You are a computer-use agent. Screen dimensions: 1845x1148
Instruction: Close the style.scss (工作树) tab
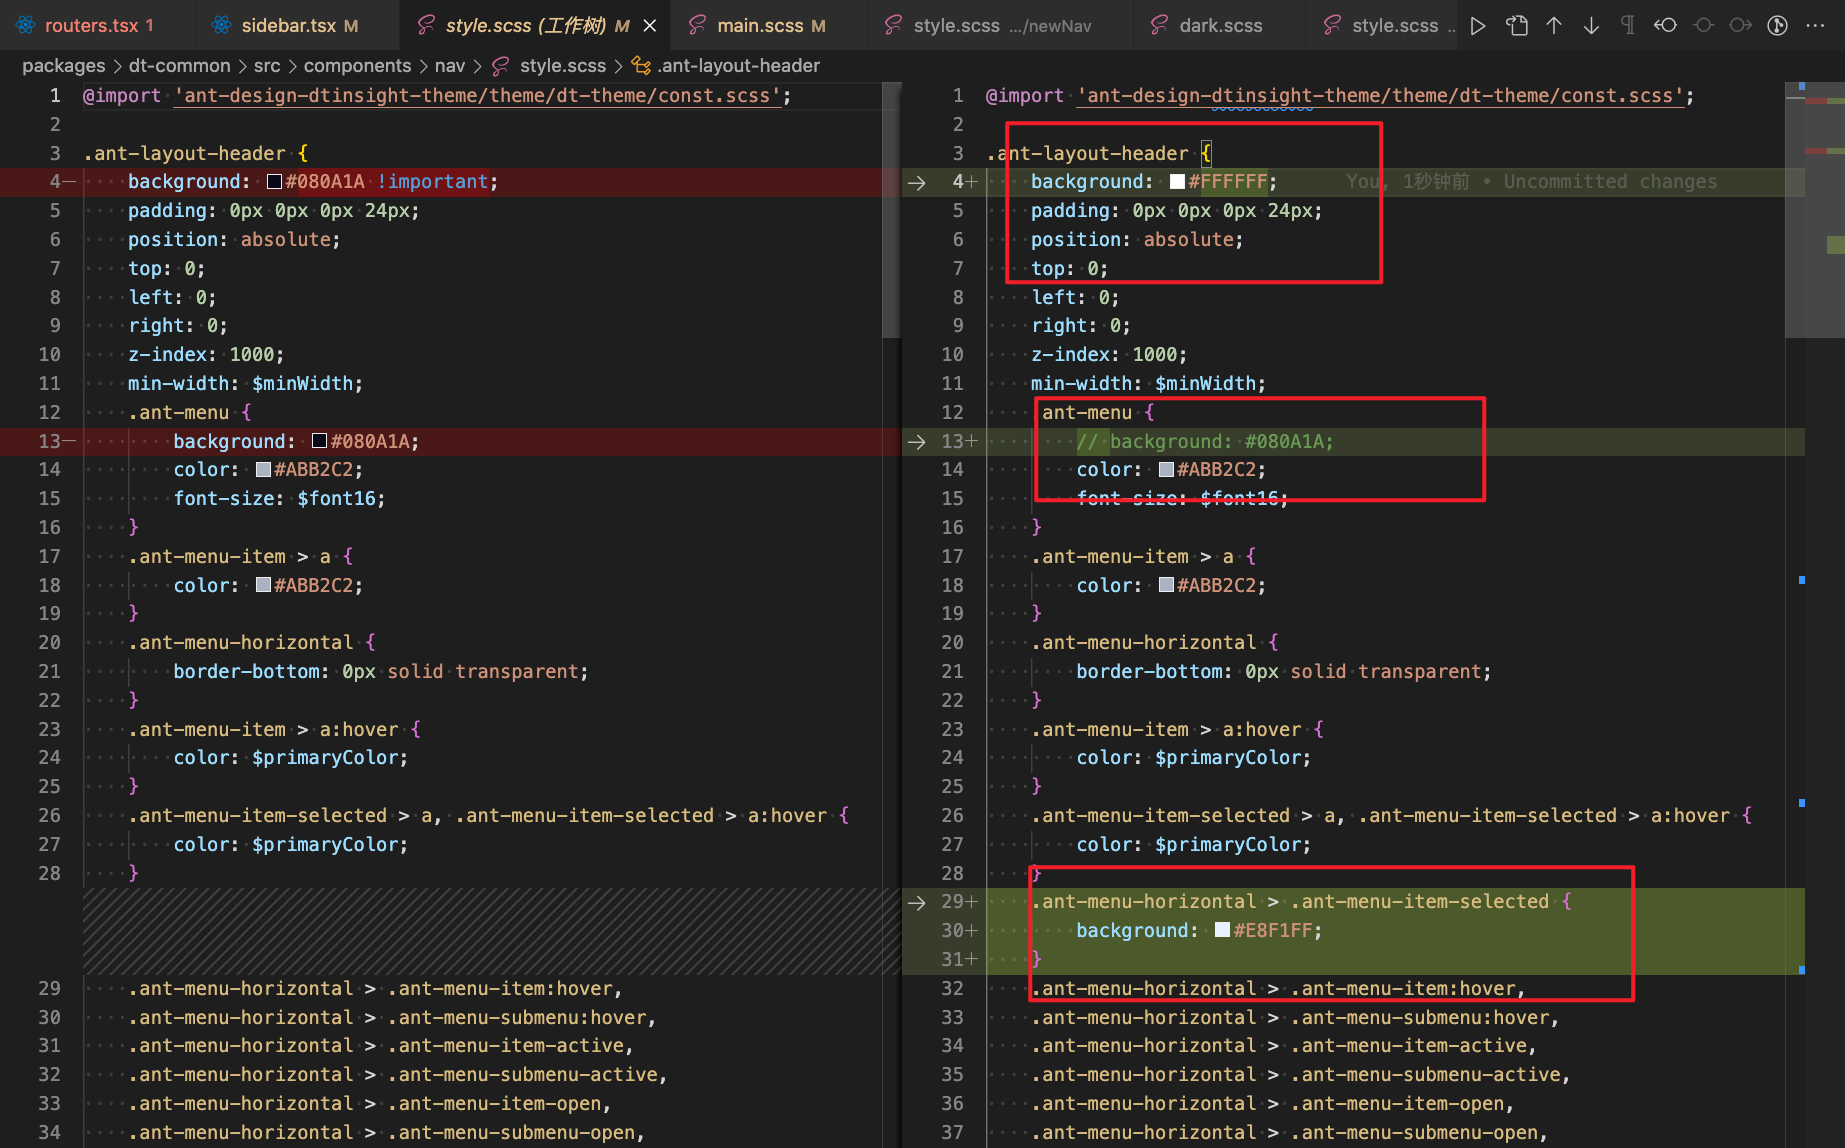(650, 24)
